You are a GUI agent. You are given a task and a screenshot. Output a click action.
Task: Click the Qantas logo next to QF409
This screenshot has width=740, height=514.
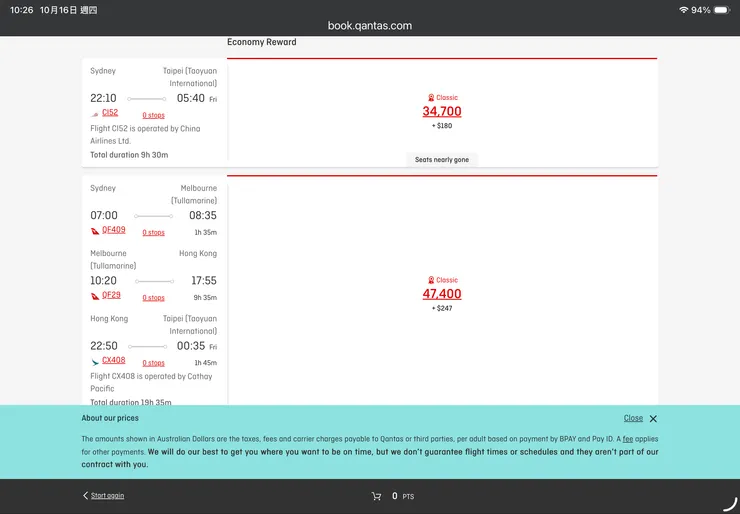(95, 231)
